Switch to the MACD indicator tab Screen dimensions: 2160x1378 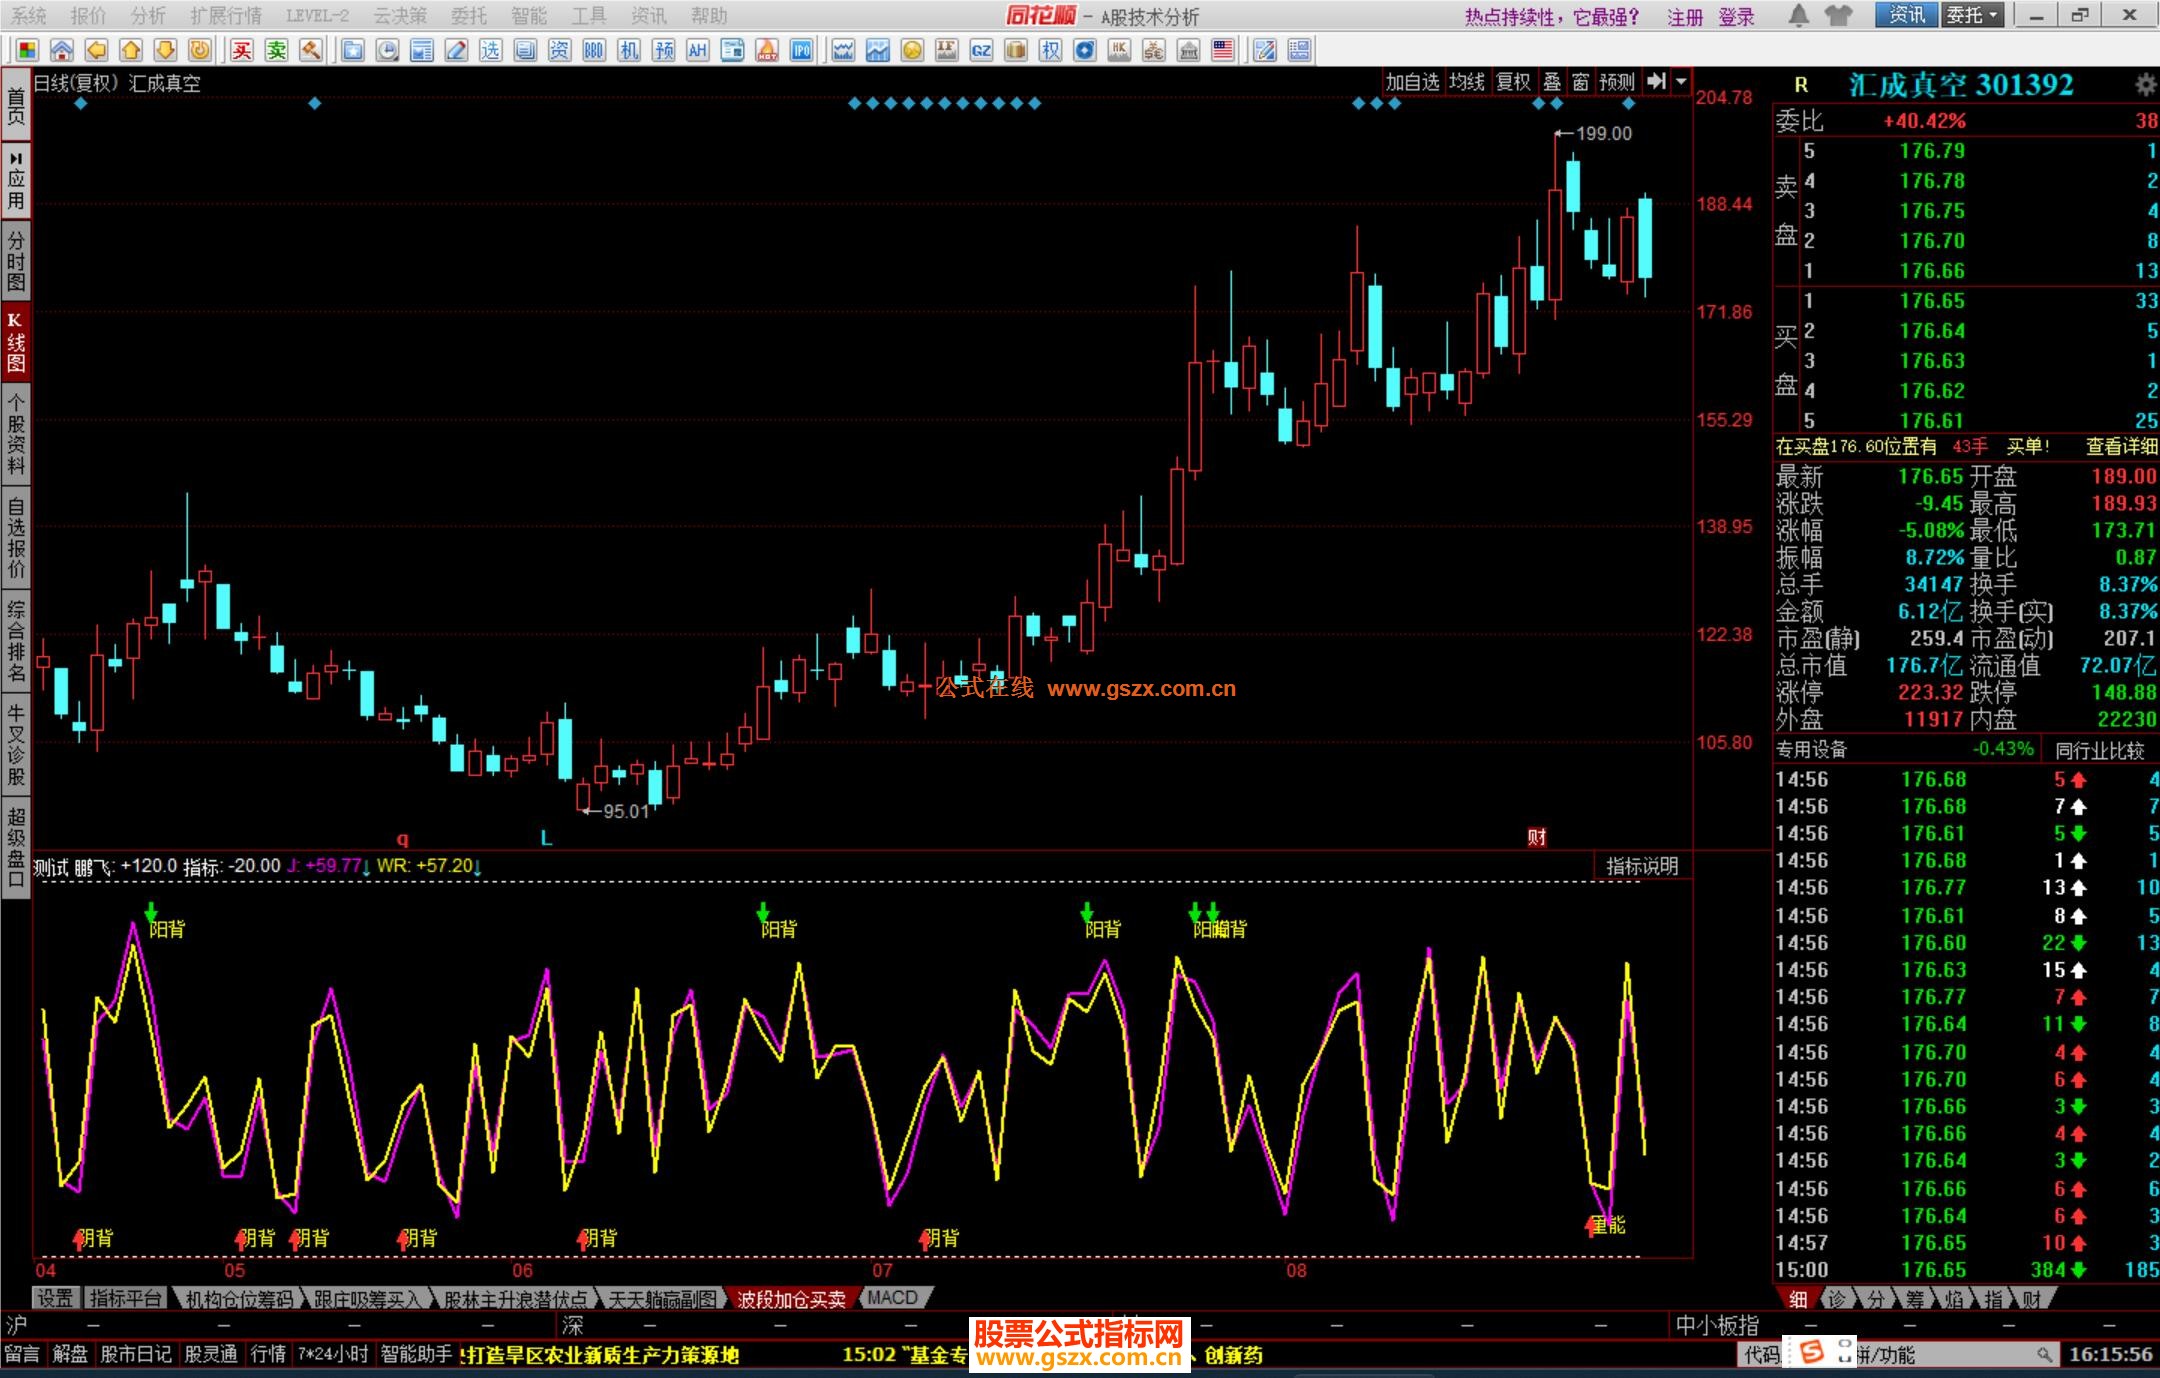892,1298
